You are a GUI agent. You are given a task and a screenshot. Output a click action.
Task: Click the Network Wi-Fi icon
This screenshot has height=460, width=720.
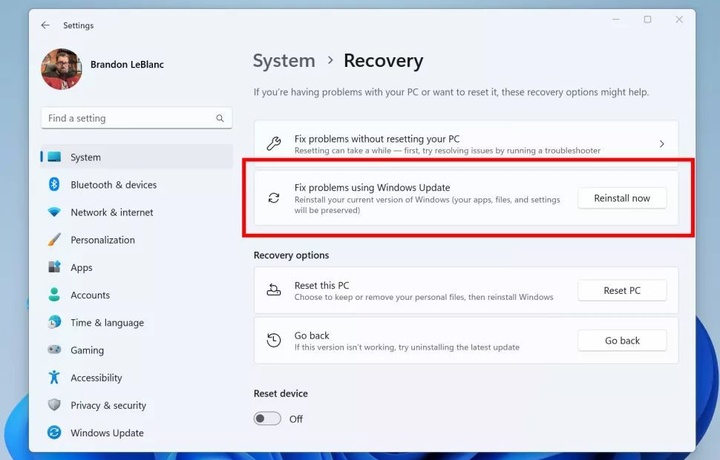point(54,212)
